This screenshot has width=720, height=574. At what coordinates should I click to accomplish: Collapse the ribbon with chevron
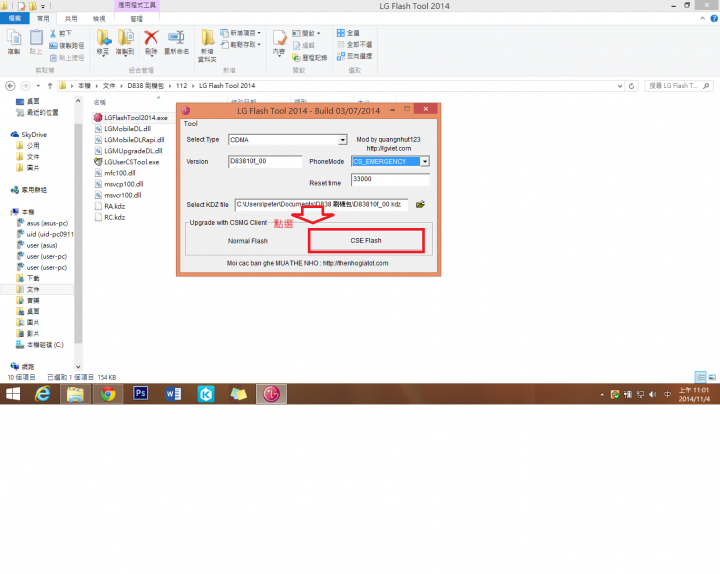click(x=703, y=18)
